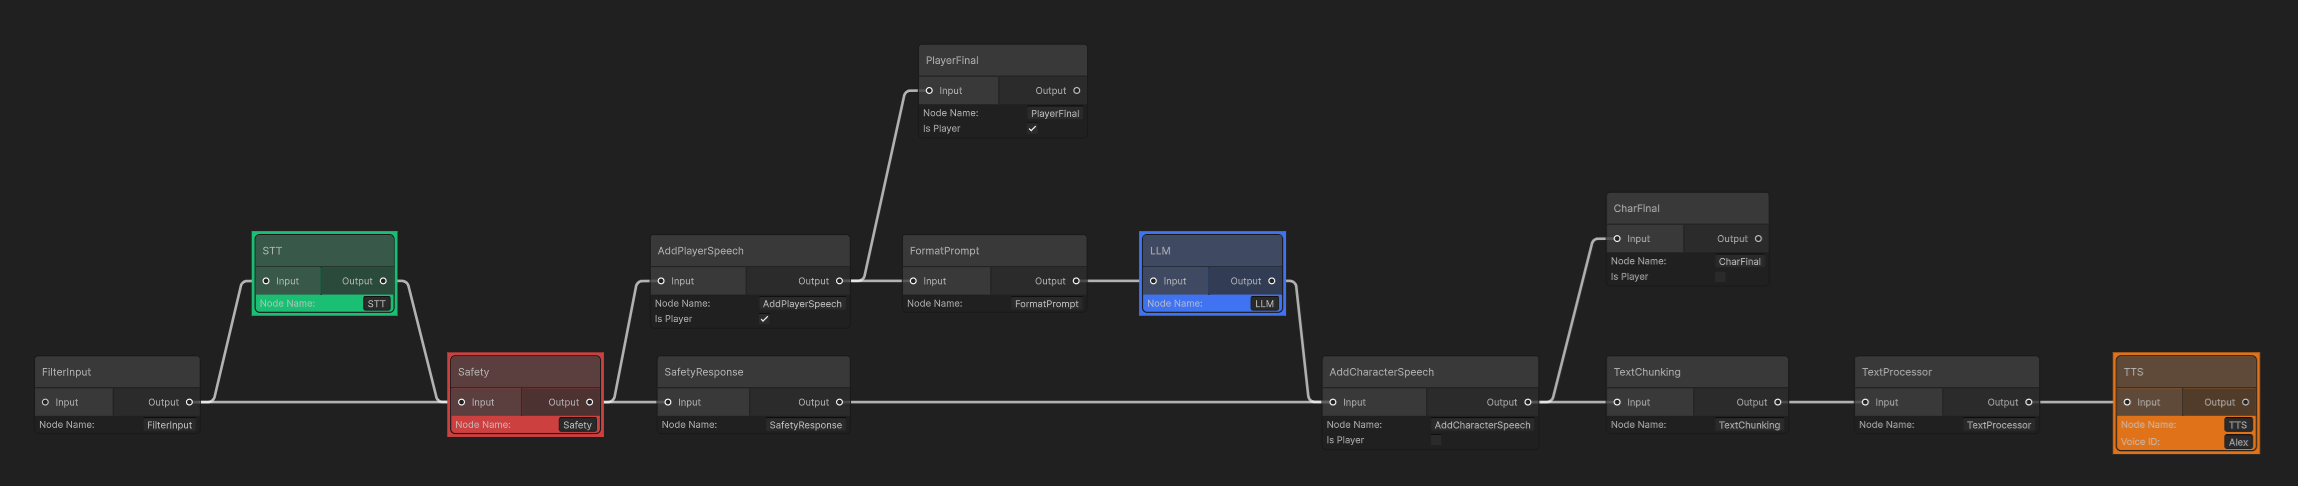Image resolution: width=2298 pixels, height=486 pixels.
Task: Edit the SafetyResponse Node Name field
Action: pos(805,425)
